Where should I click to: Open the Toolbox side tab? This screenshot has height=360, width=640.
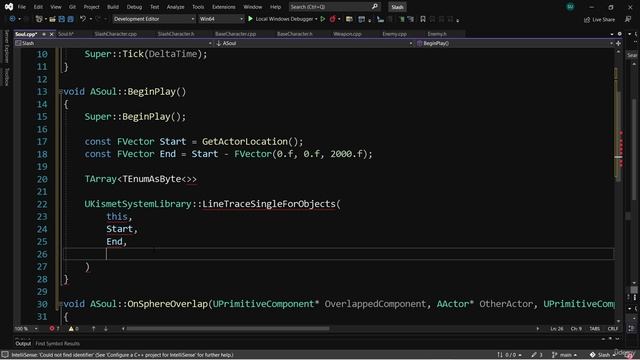6,77
